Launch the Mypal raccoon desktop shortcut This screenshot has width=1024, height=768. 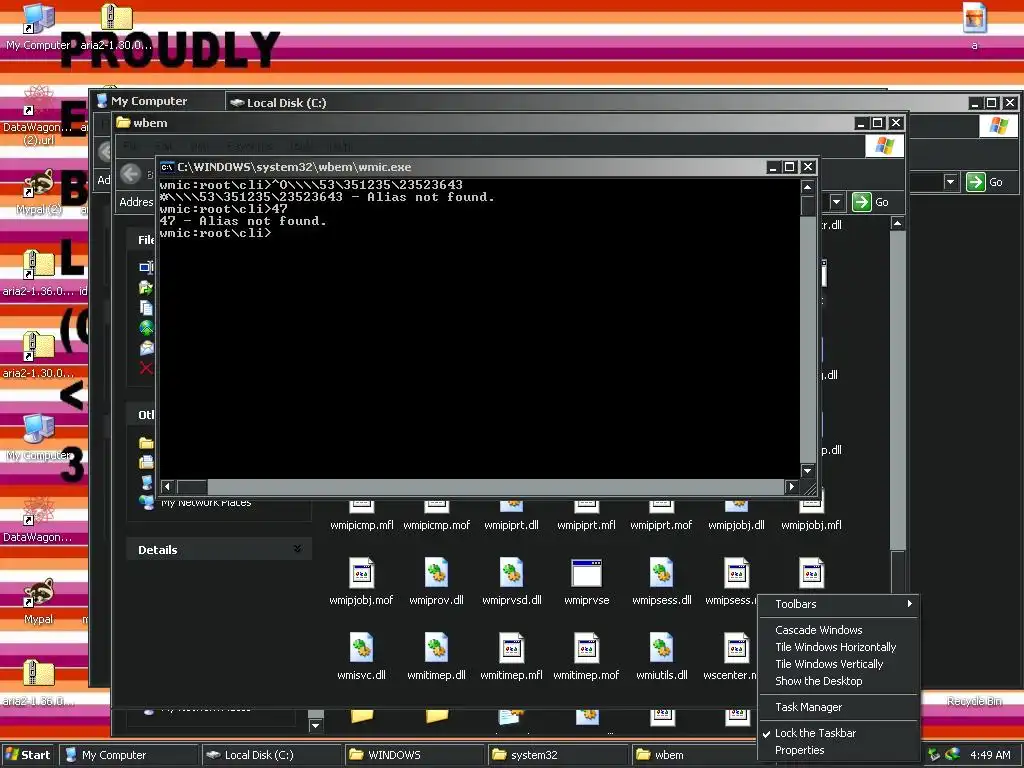(38, 593)
